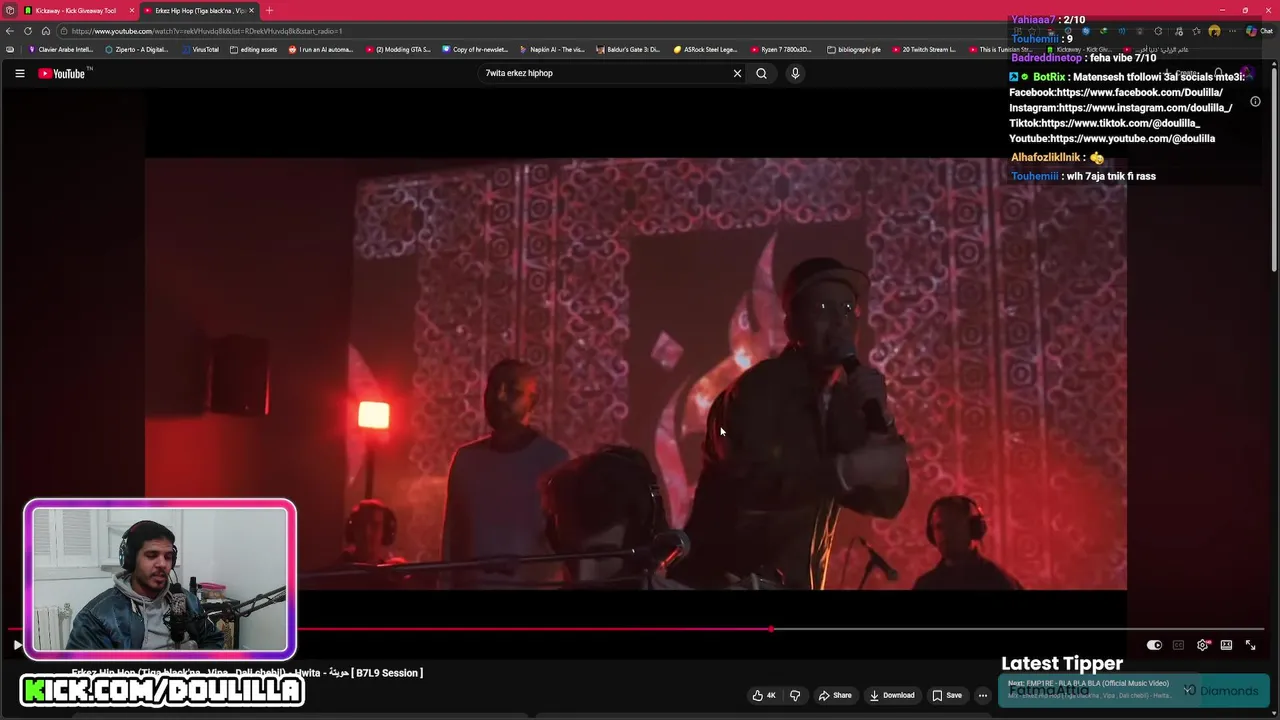1280x720 pixels.
Task: Seek ahead on the video progress bar
Action: (1018, 630)
